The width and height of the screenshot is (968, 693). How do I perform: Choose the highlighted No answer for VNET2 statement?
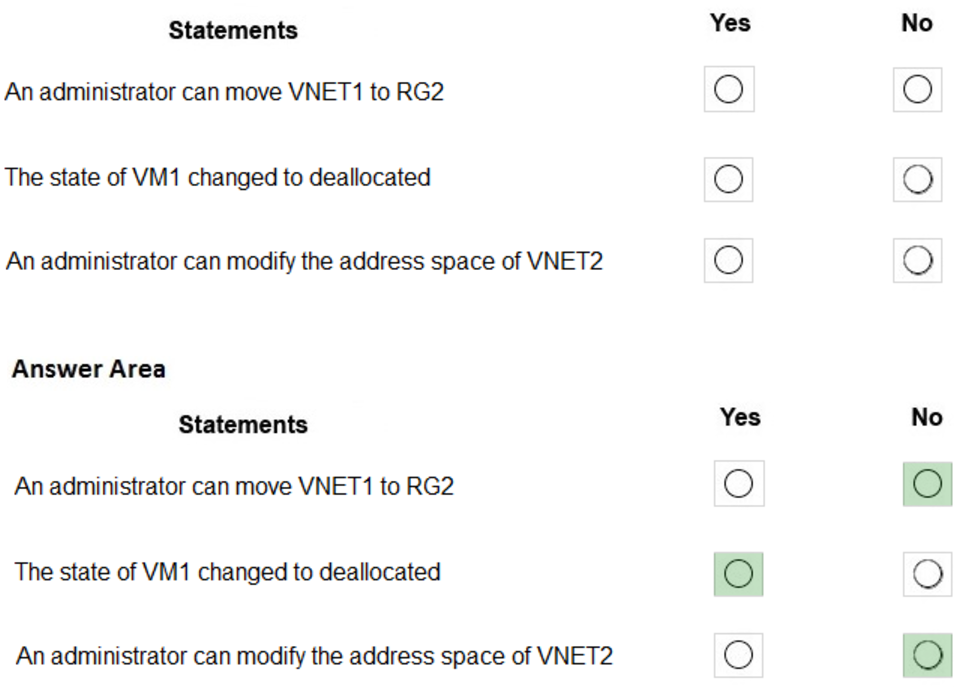(928, 655)
